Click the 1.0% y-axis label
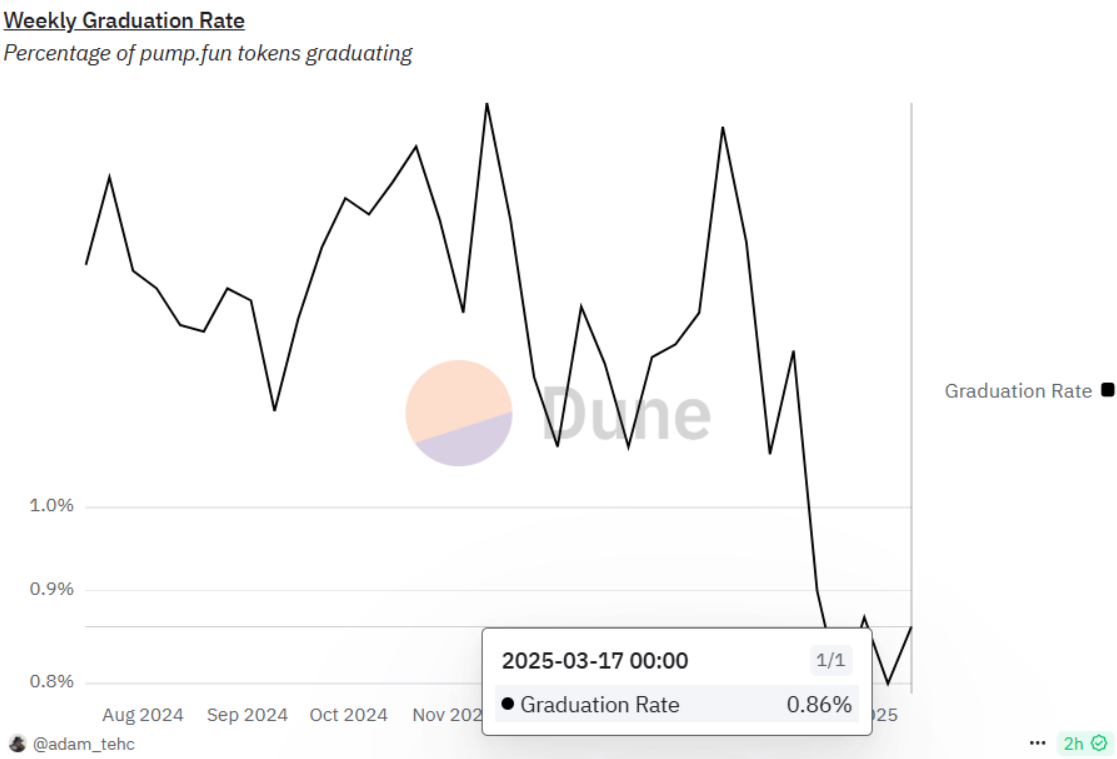Image resolution: width=1117 pixels, height=759 pixels. click(51, 506)
